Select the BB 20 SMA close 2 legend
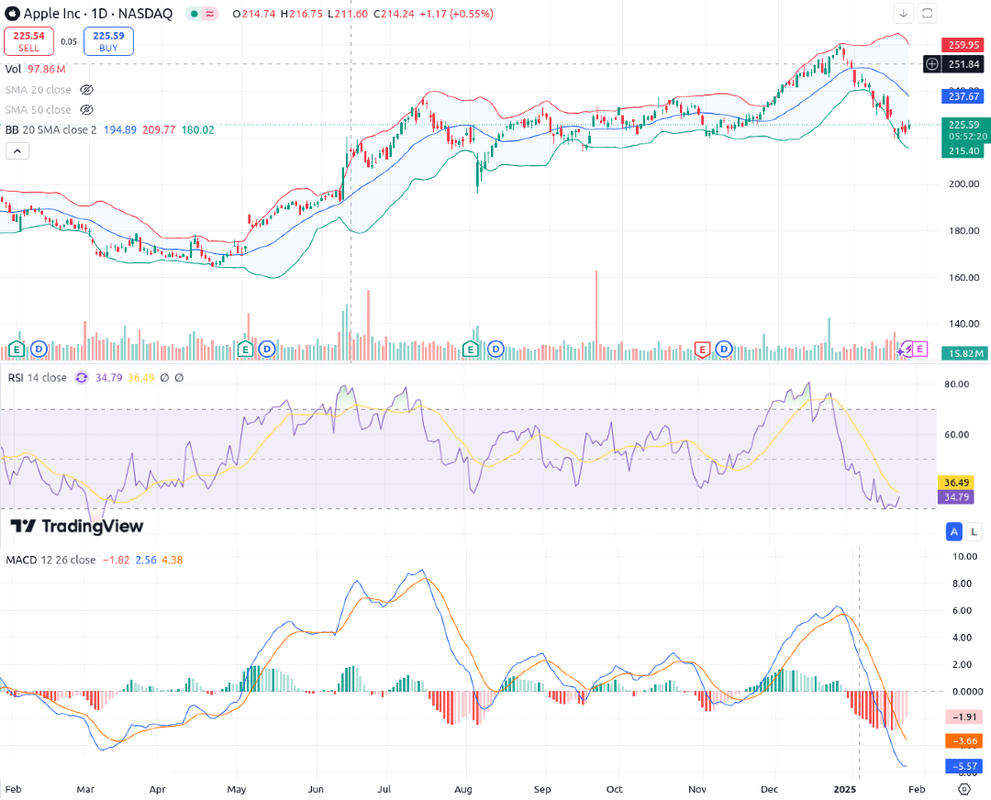 tap(51, 130)
